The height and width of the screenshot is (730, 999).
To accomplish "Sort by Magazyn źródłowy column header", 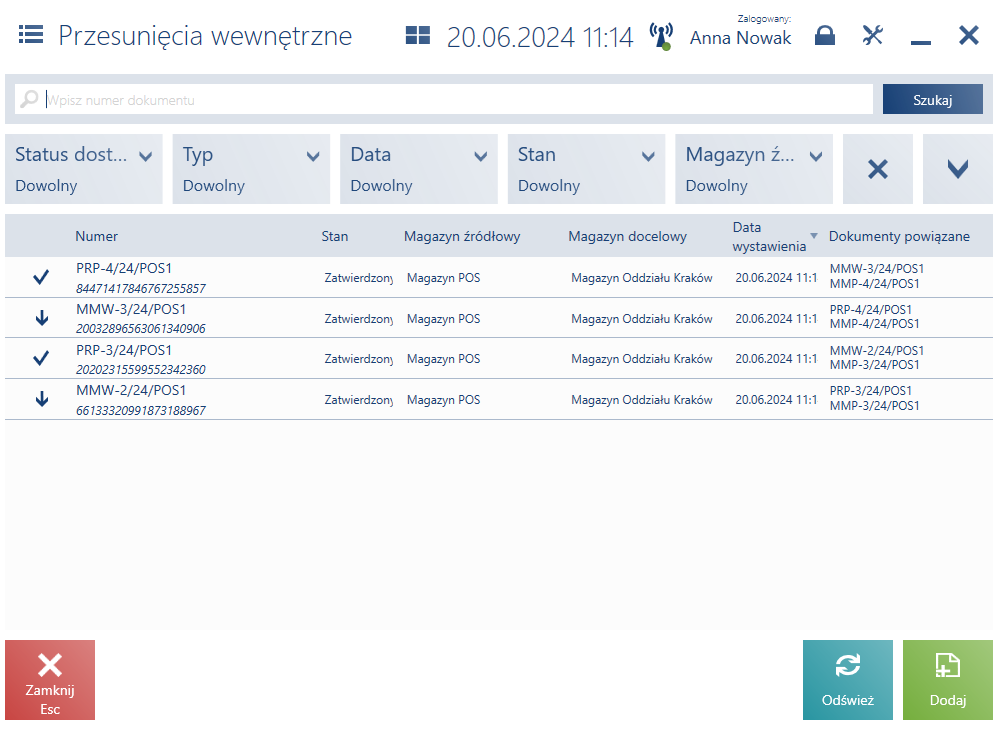I will [462, 236].
